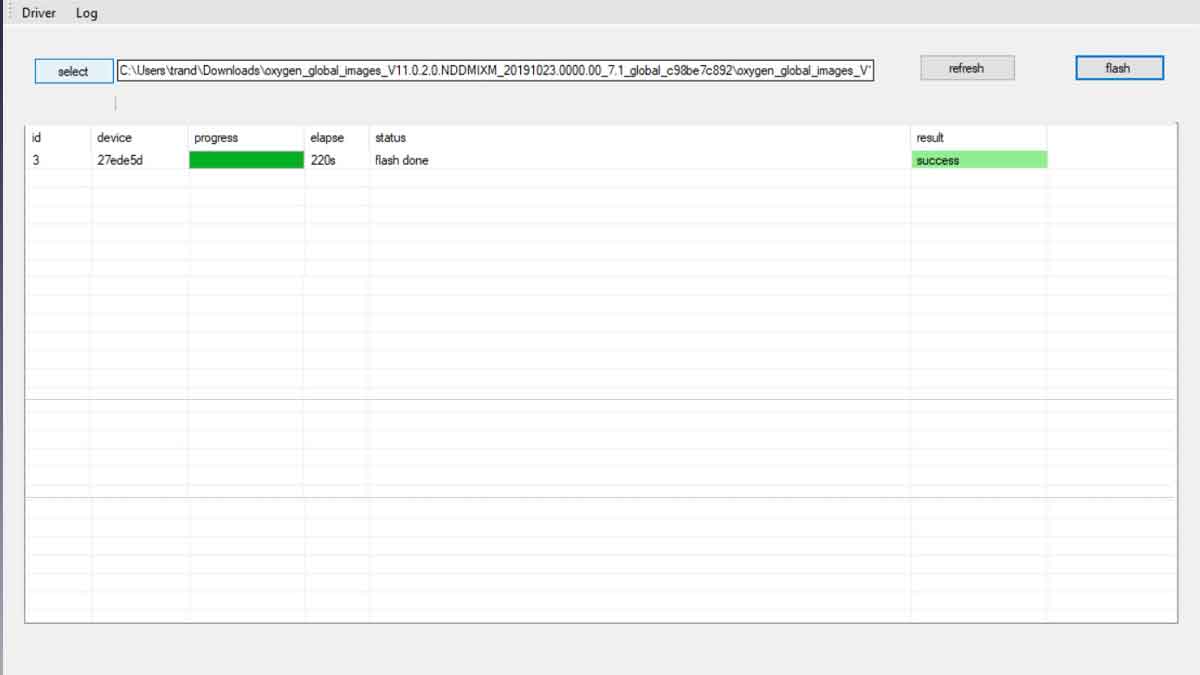Screen dimensions: 1200x675
Task: Open the Log menu
Action: coord(87,13)
